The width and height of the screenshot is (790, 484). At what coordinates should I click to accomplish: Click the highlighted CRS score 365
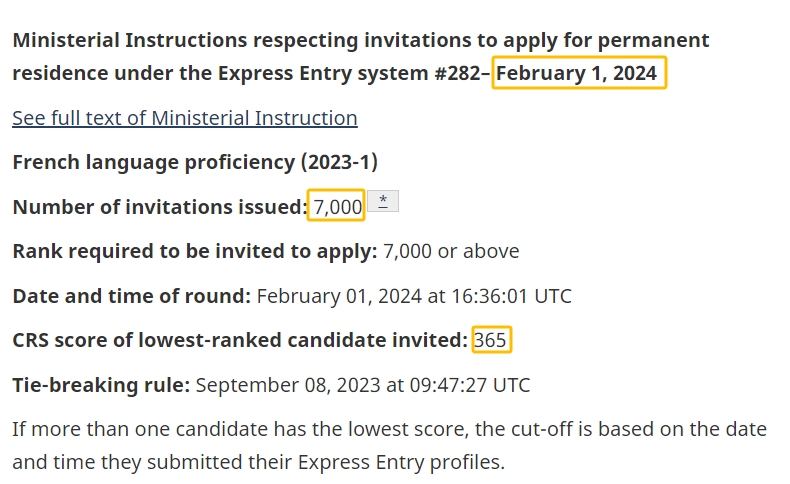490,340
